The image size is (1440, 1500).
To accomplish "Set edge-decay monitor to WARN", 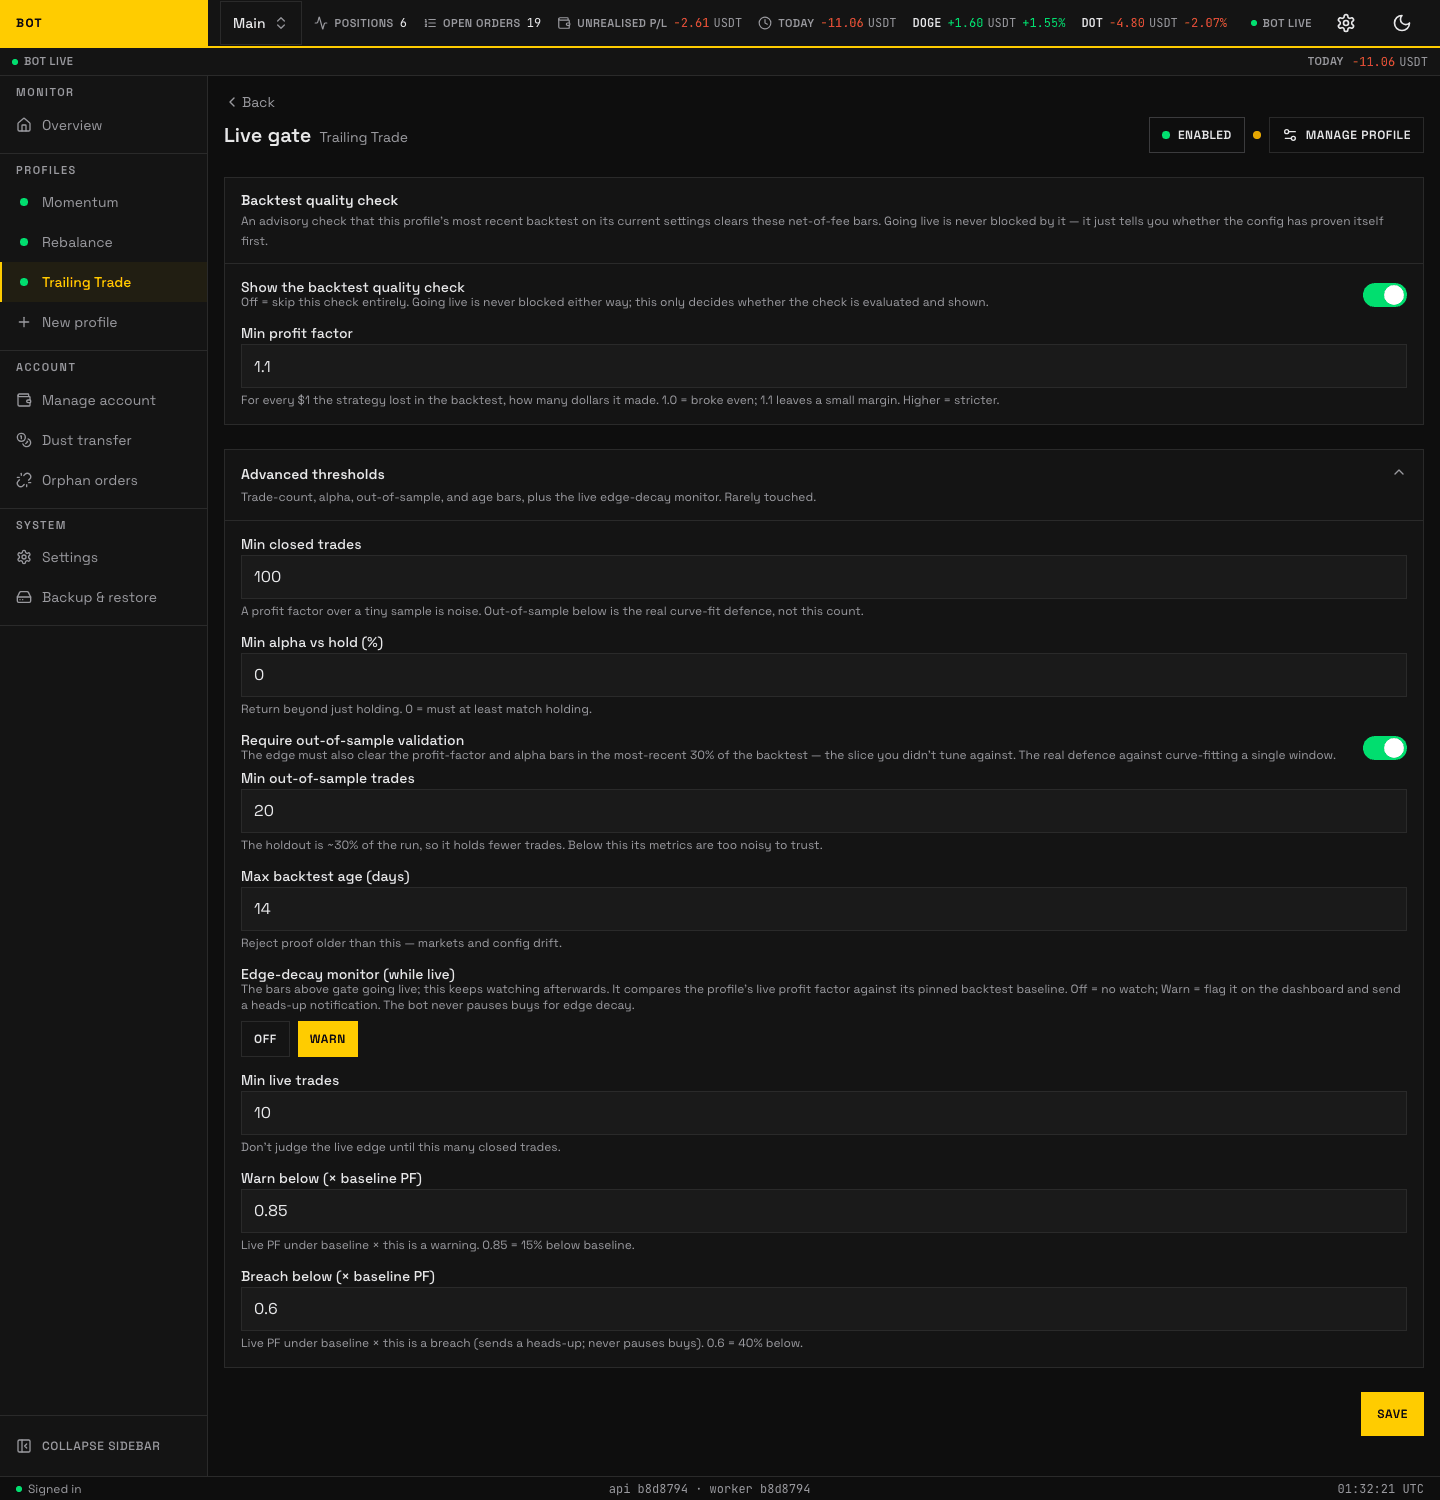I will (328, 1039).
